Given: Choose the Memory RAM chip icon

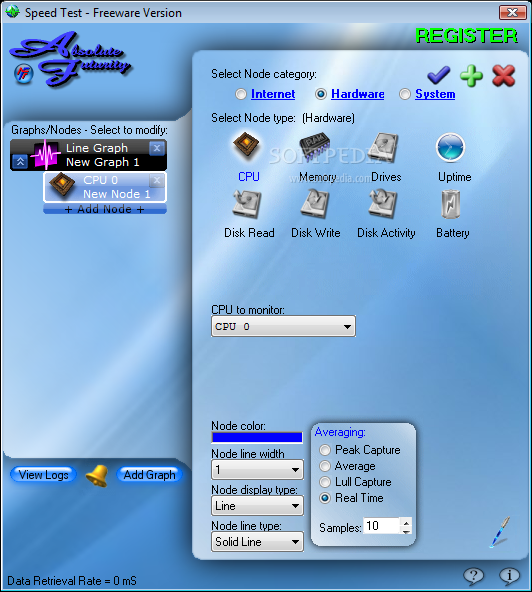Looking at the screenshot, I should [x=315, y=147].
